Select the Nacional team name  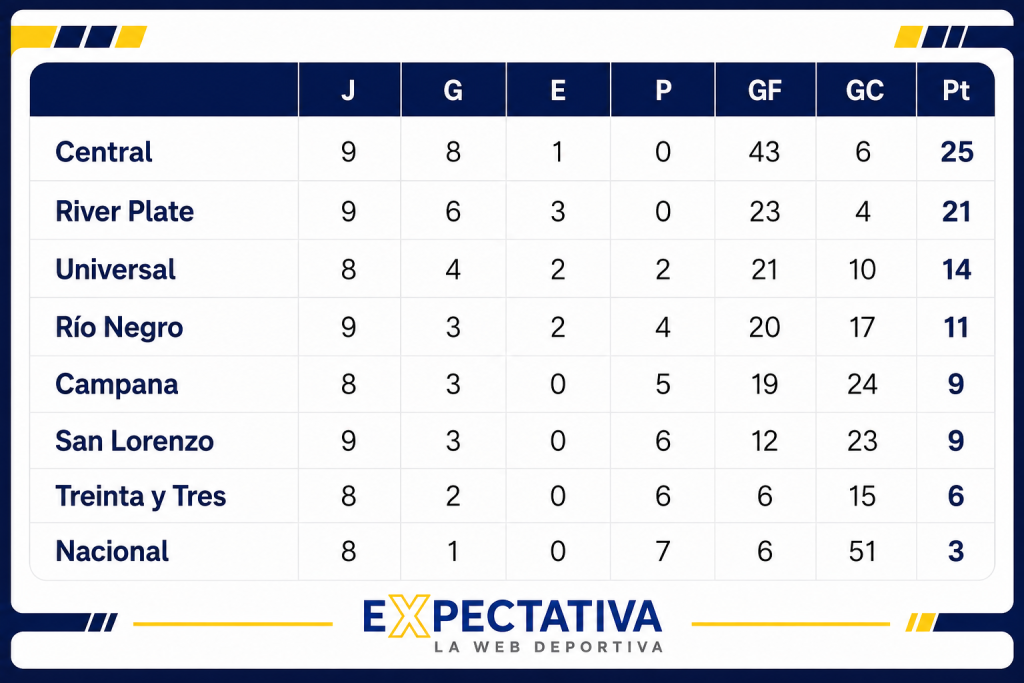112,551
